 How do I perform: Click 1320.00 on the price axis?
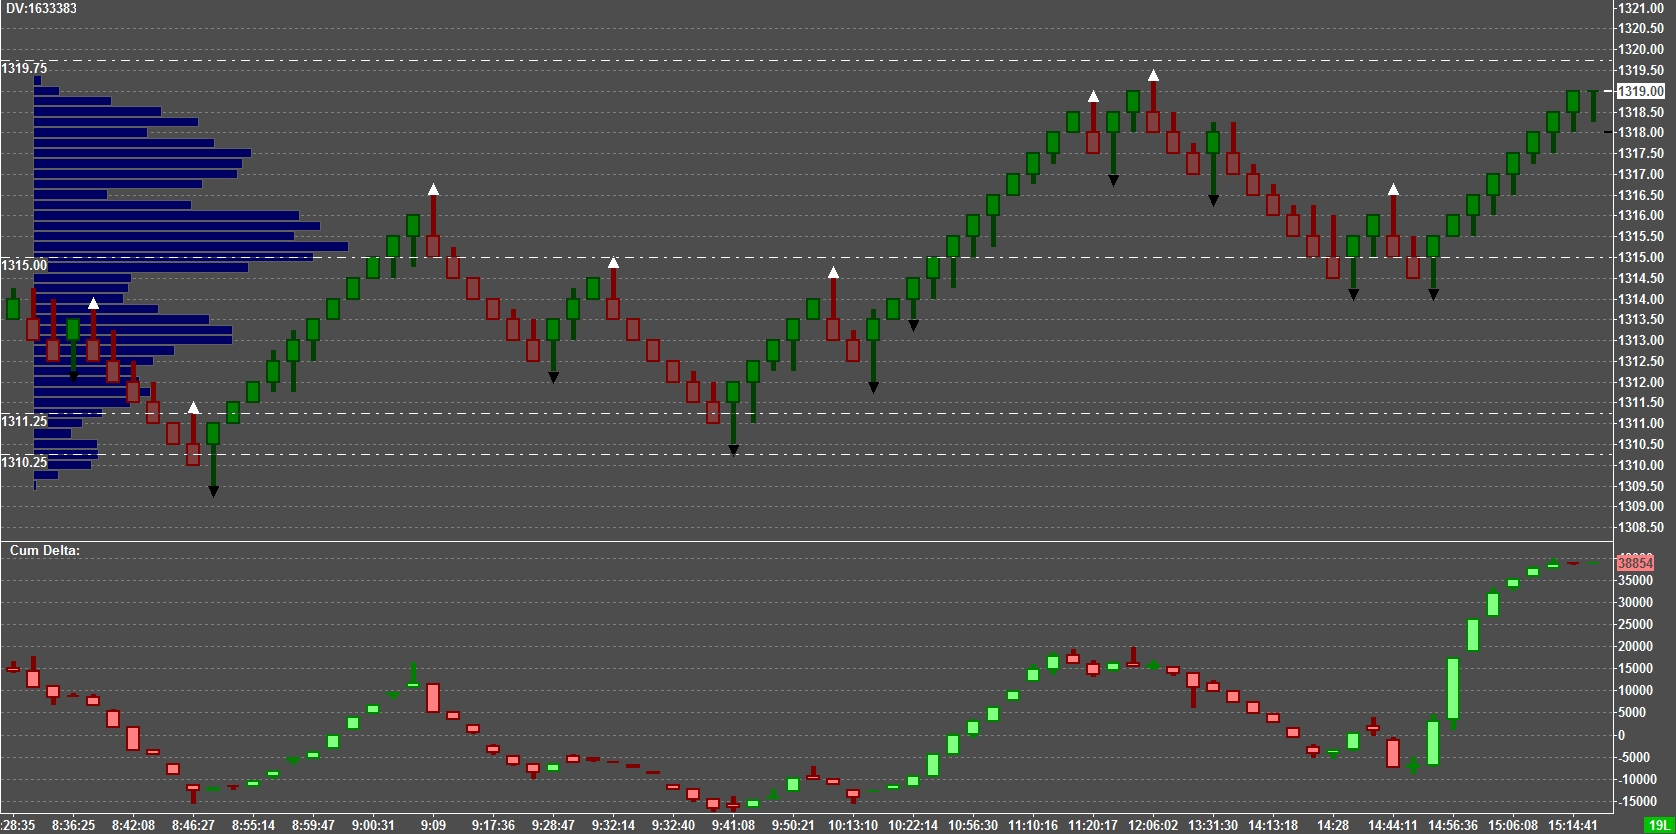(x=1641, y=49)
